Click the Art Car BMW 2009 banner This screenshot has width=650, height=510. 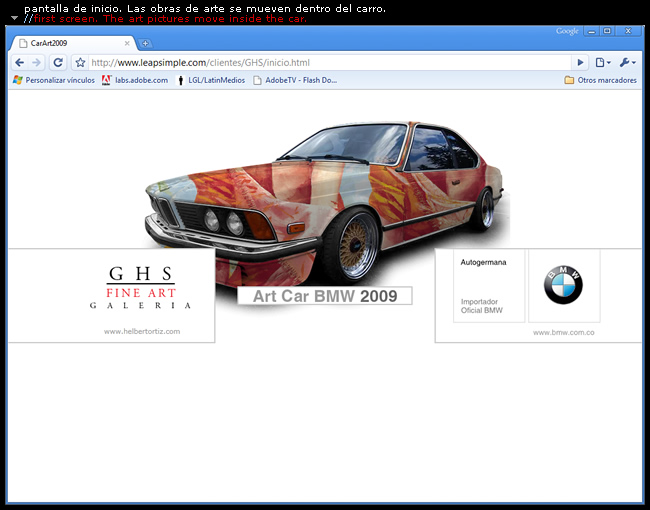click(325, 296)
